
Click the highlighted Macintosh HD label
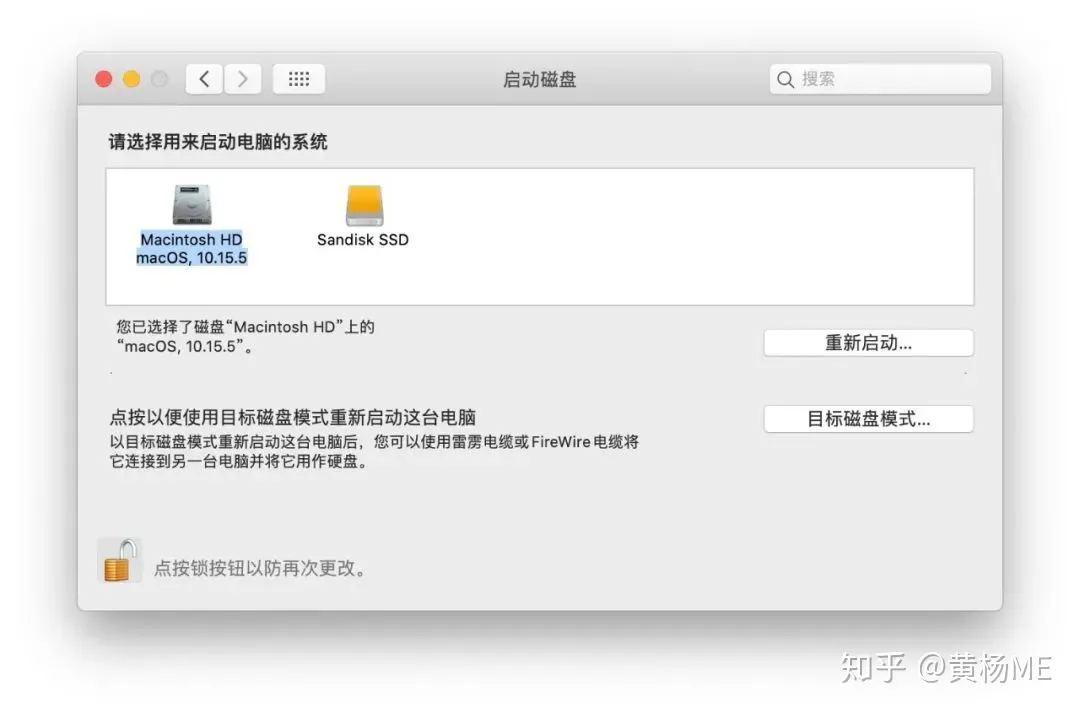pyautogui.click(x=191, y=239)
